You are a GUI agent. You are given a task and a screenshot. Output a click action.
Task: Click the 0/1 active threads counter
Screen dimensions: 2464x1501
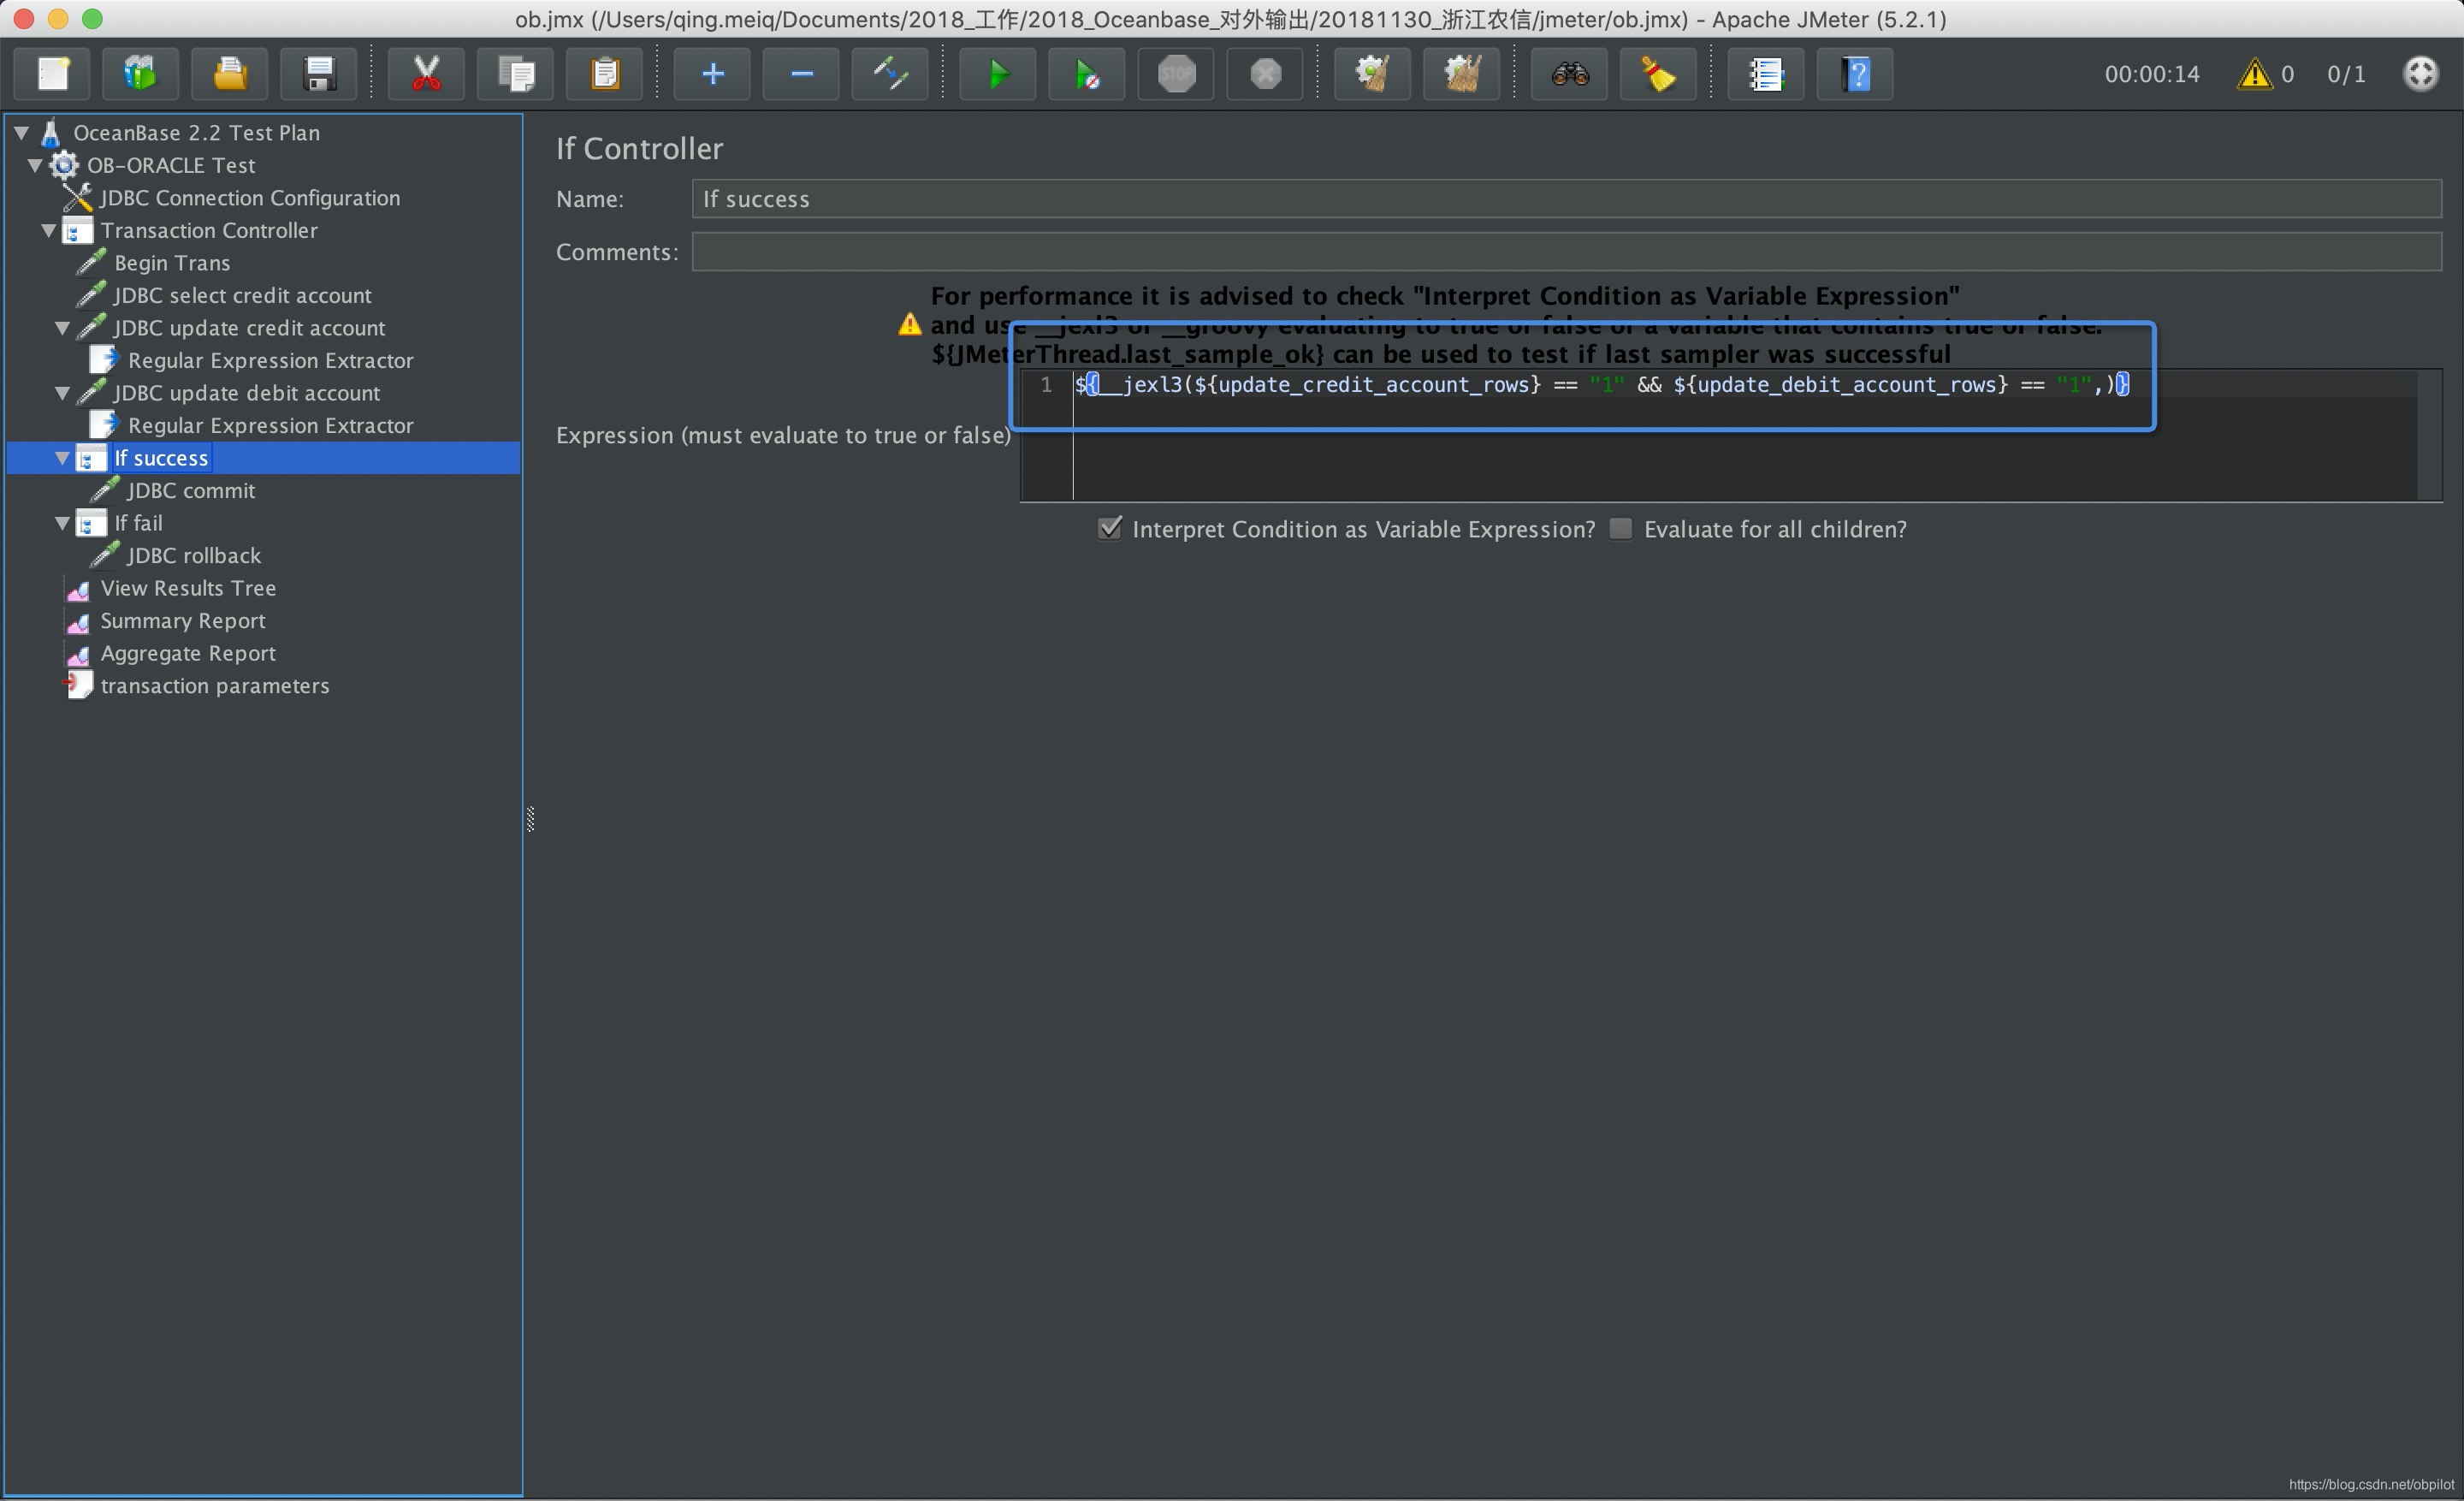tap(2346, 74)
